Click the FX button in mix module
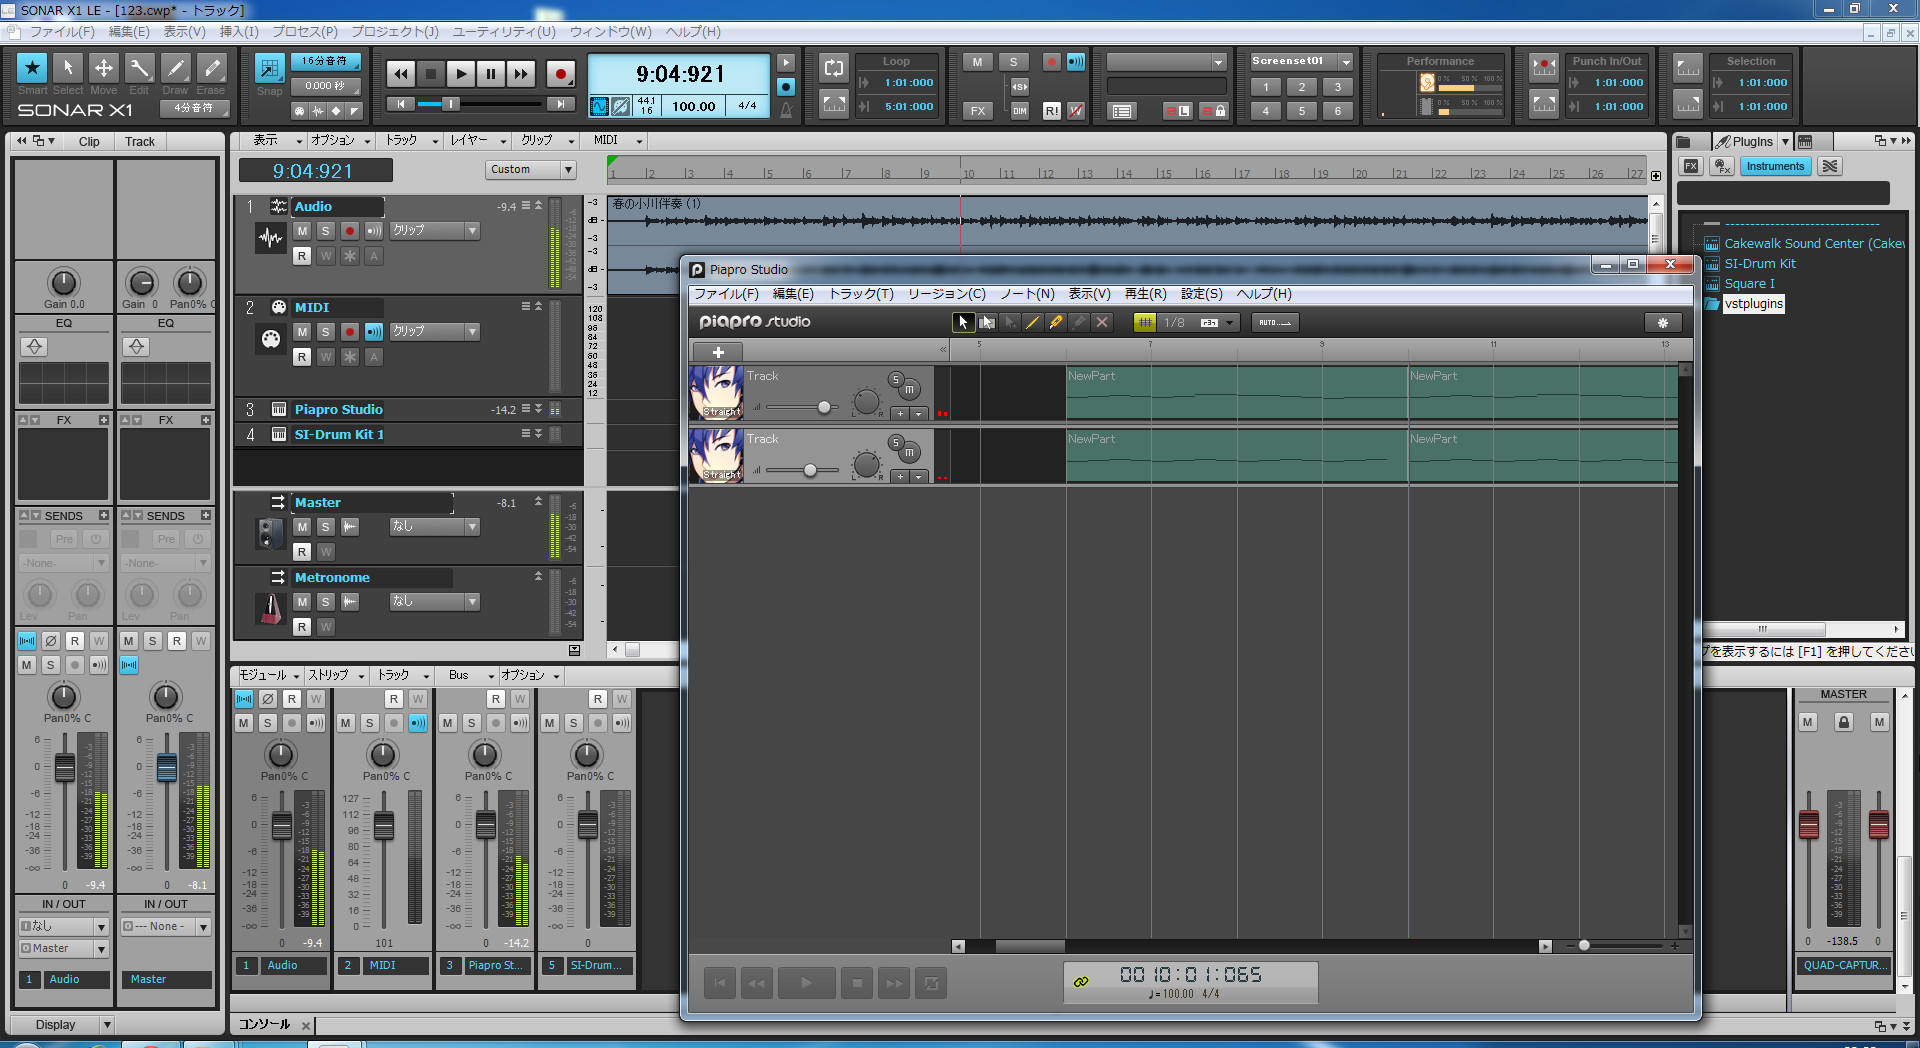 click(x=977, y=111)
